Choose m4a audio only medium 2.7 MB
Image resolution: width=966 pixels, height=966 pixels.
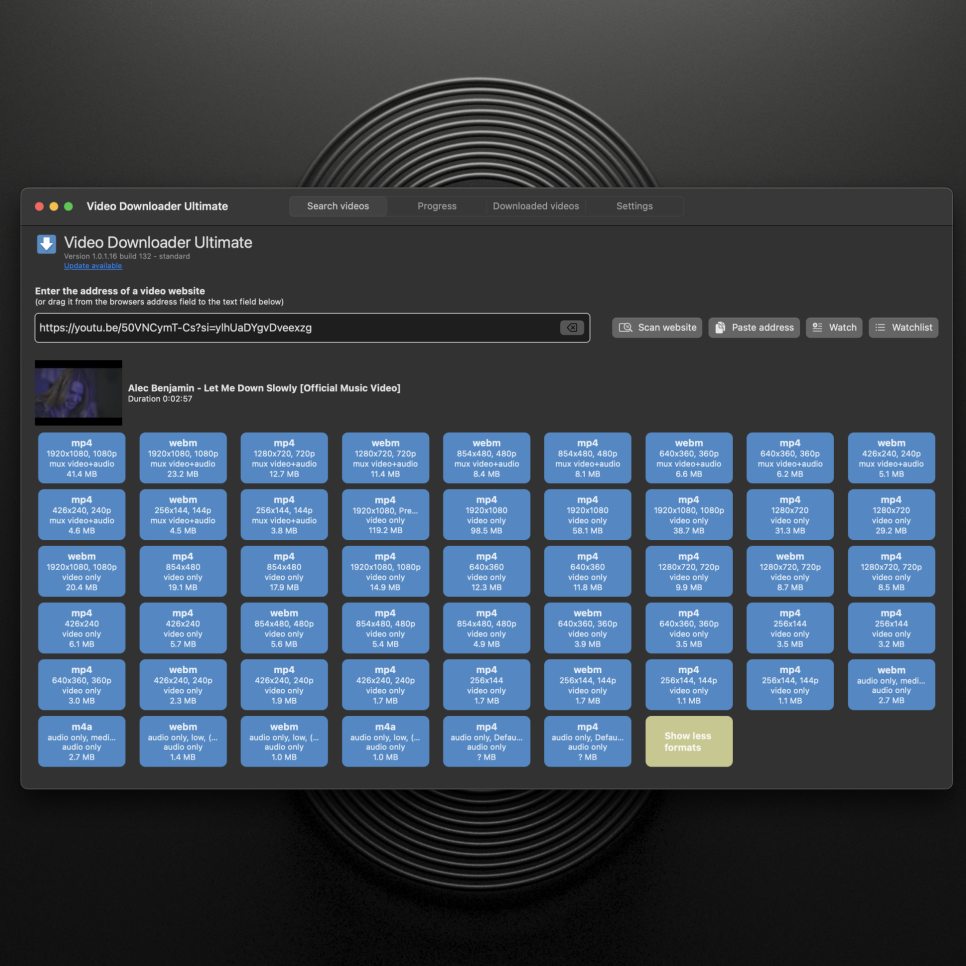point(82,742)
